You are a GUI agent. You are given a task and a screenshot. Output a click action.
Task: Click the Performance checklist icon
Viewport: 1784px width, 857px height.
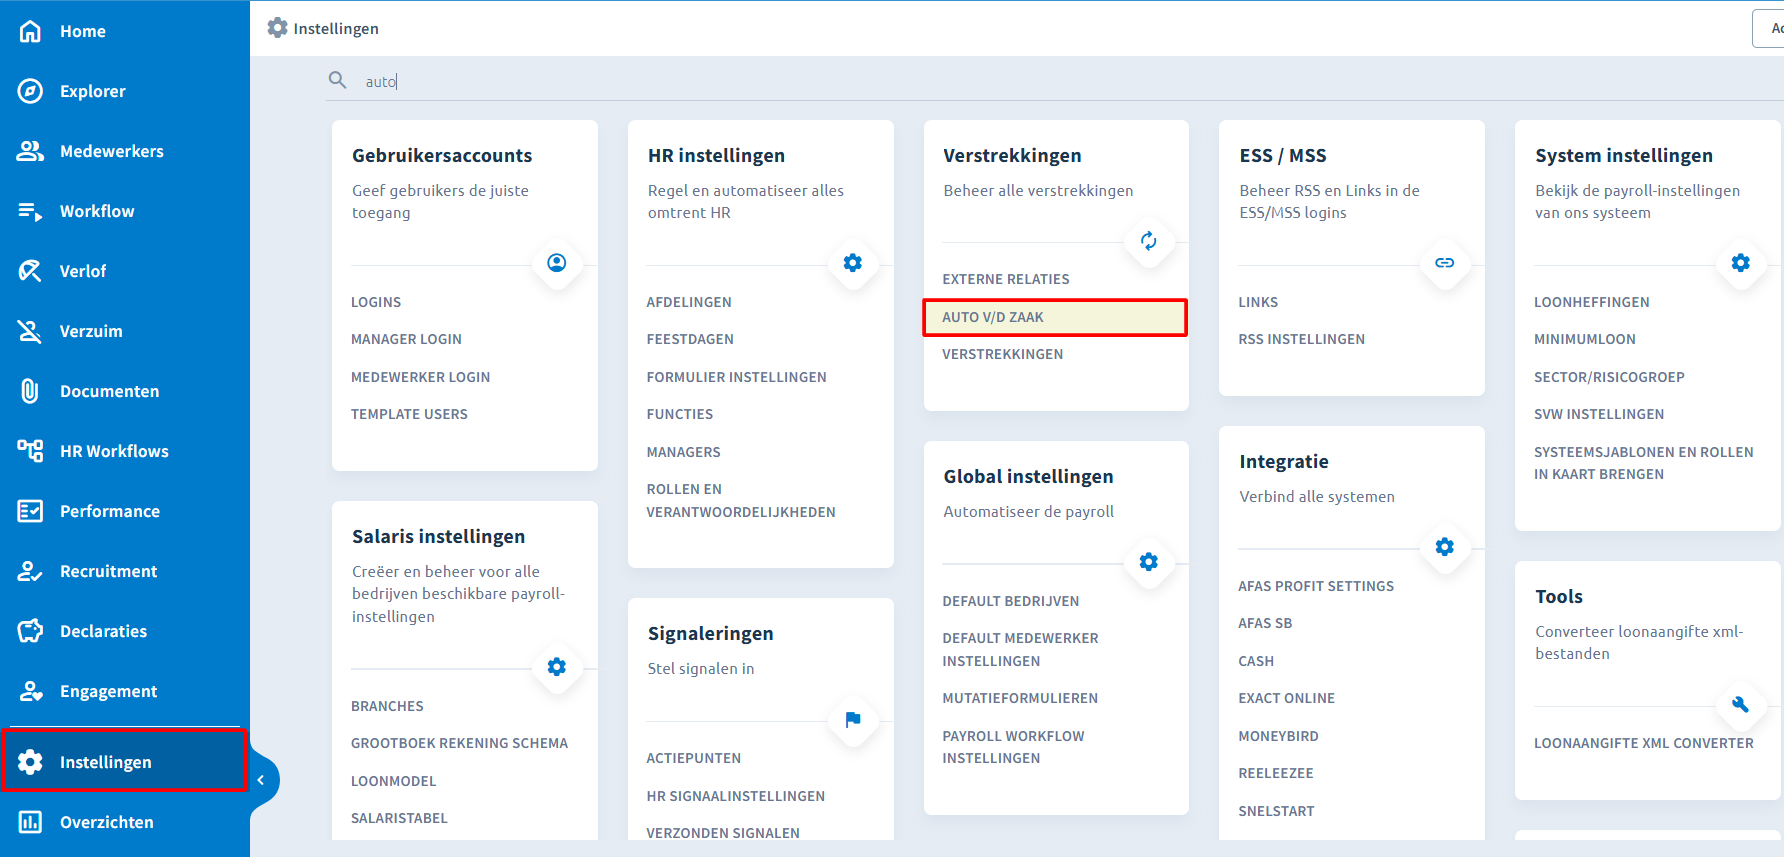click(30, 511)
